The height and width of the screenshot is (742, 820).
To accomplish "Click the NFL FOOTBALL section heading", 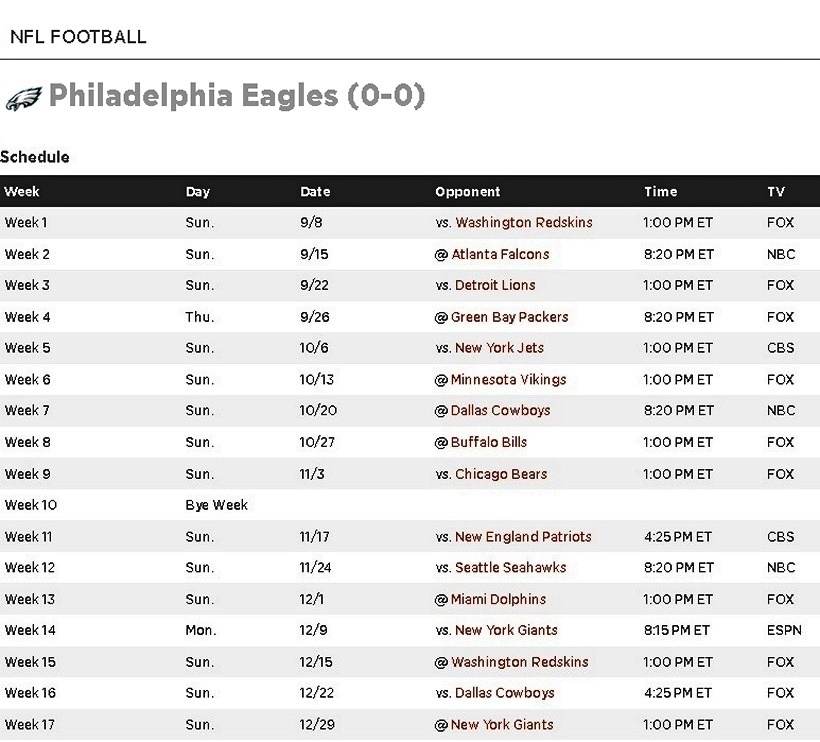I will [x=78, y=37].
